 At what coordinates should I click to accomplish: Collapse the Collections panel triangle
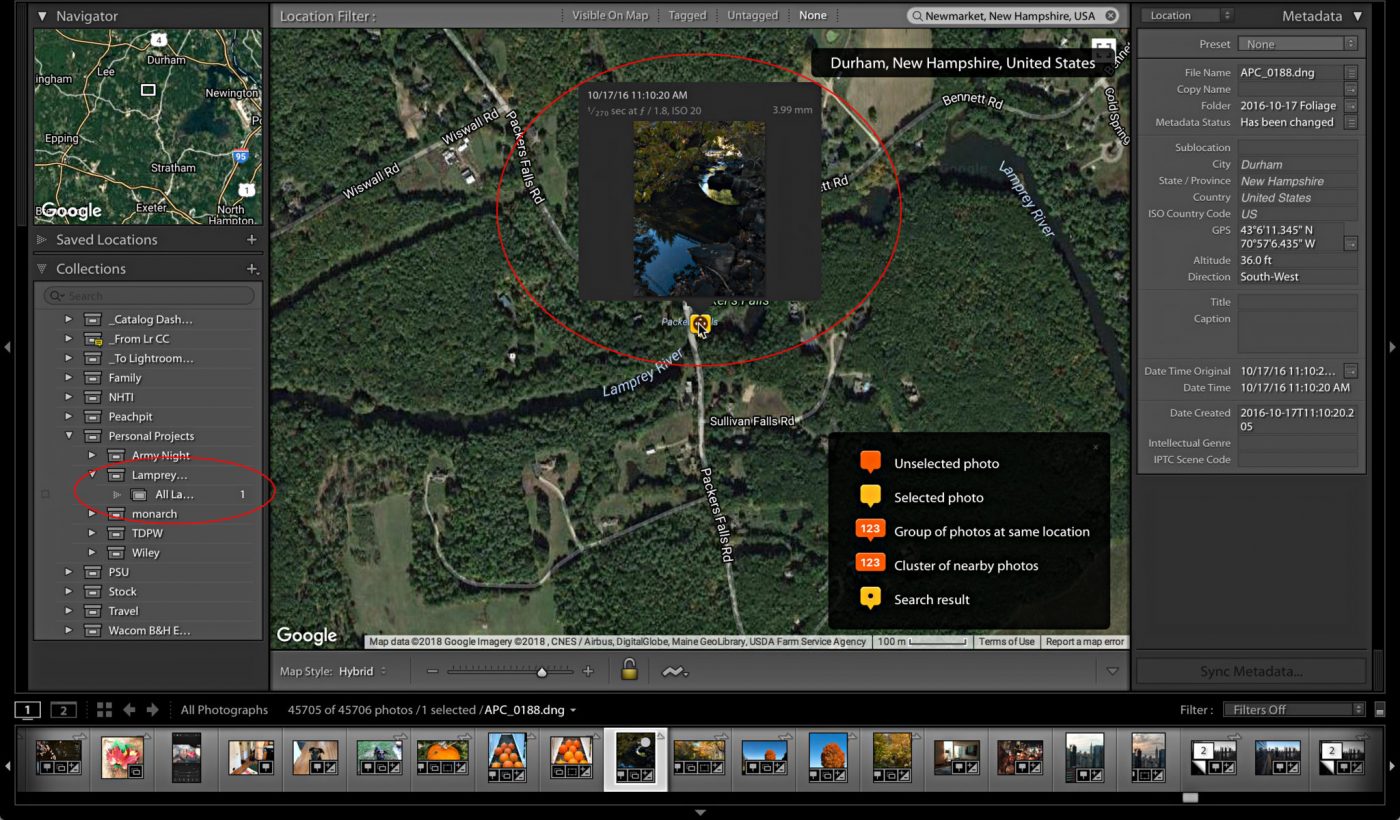42,269
